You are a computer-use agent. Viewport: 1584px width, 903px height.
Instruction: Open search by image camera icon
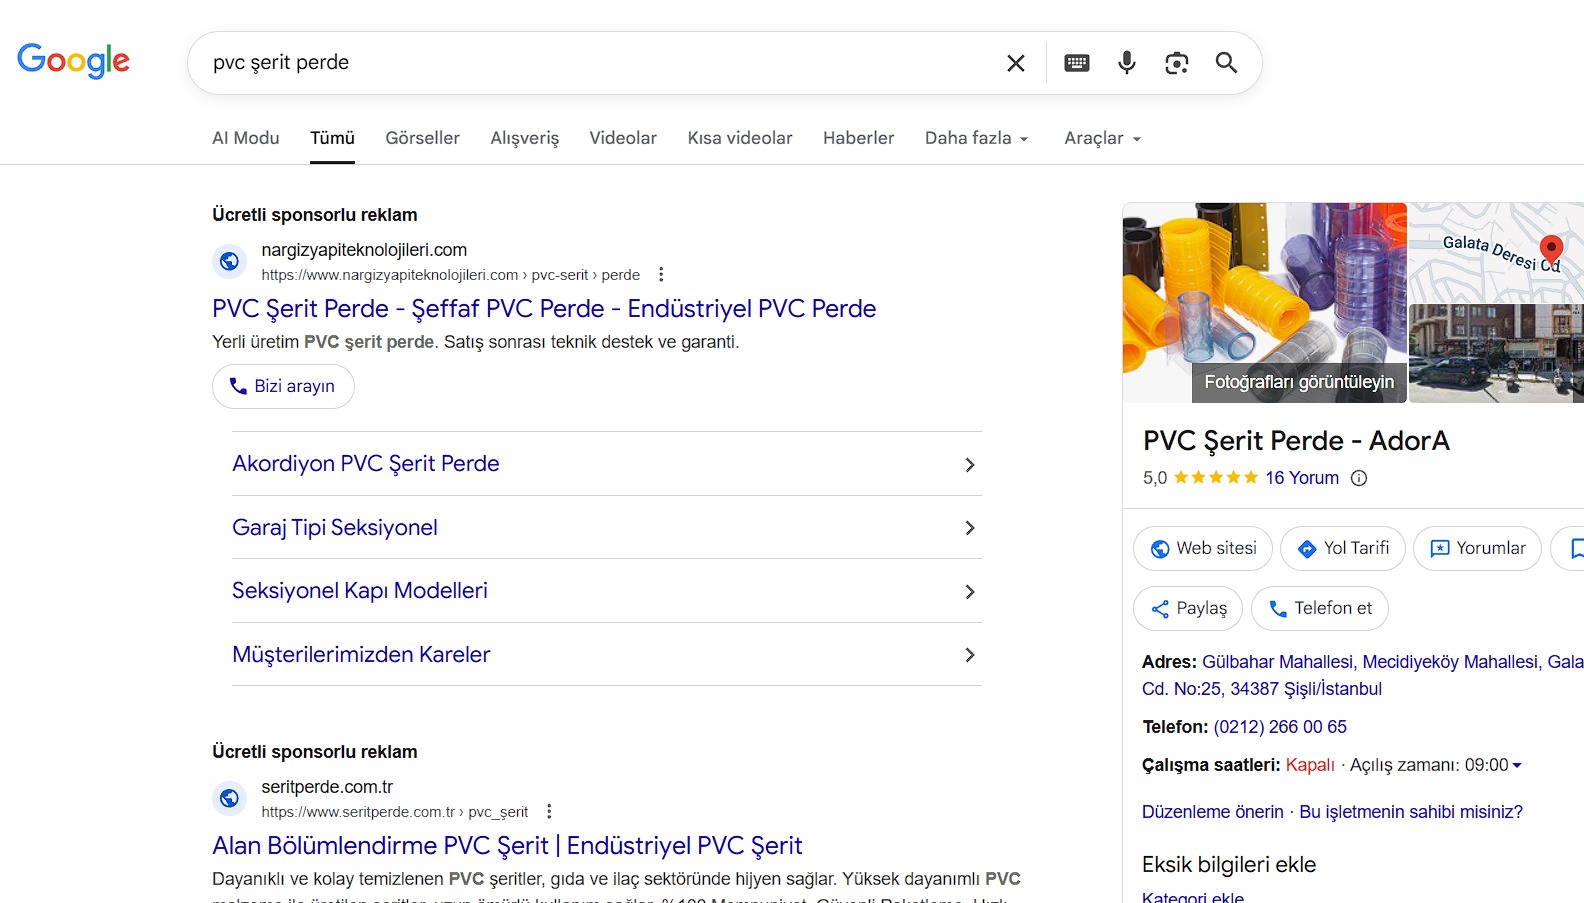[1177, 63]
